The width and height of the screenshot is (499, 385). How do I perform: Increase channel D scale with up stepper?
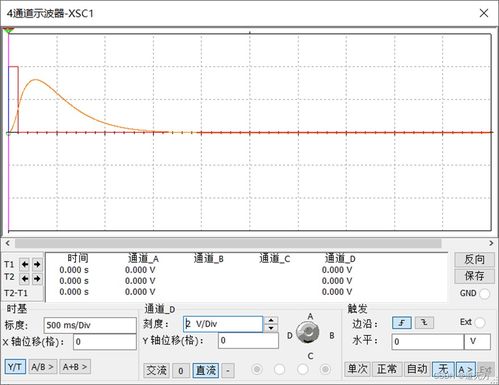pyautogui.click(x=271, y=320)
